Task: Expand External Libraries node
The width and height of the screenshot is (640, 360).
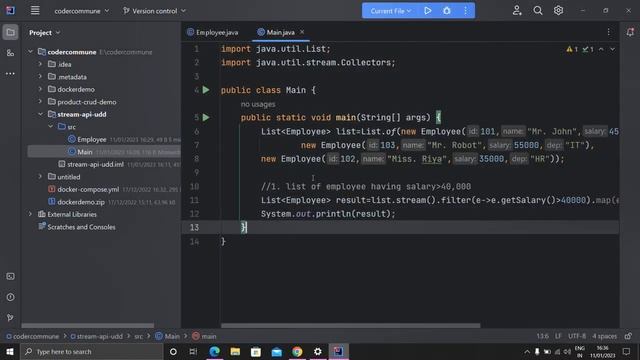Action: (x=31, y=214)
